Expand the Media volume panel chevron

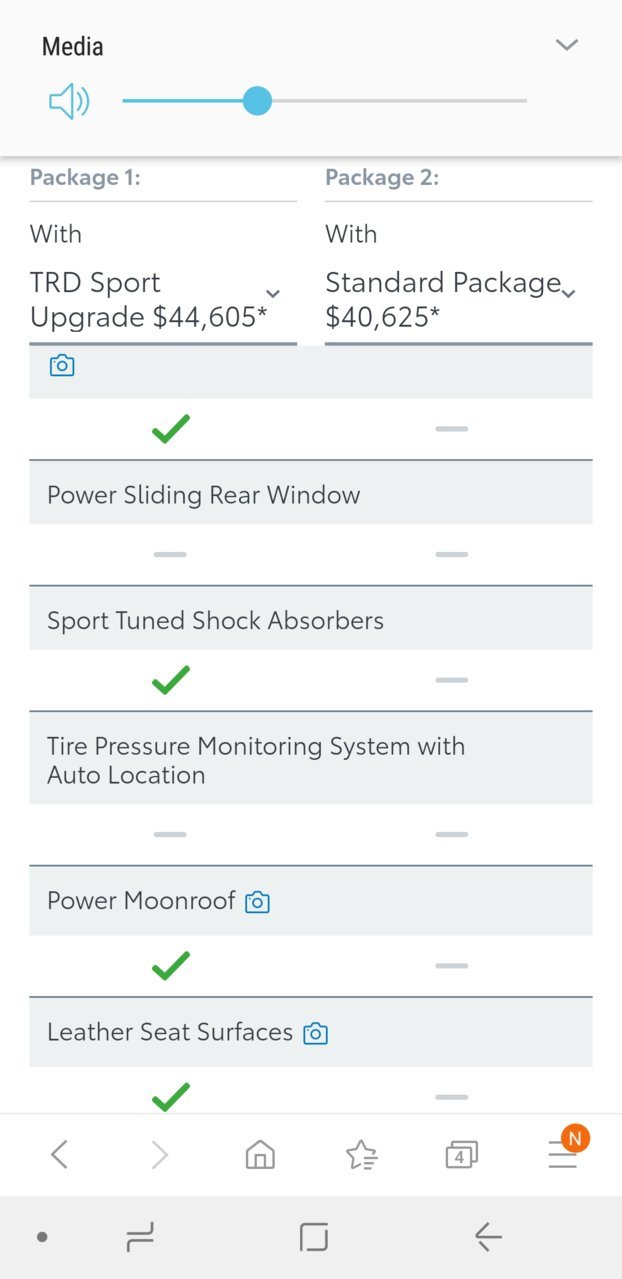[x=567, y=45]
